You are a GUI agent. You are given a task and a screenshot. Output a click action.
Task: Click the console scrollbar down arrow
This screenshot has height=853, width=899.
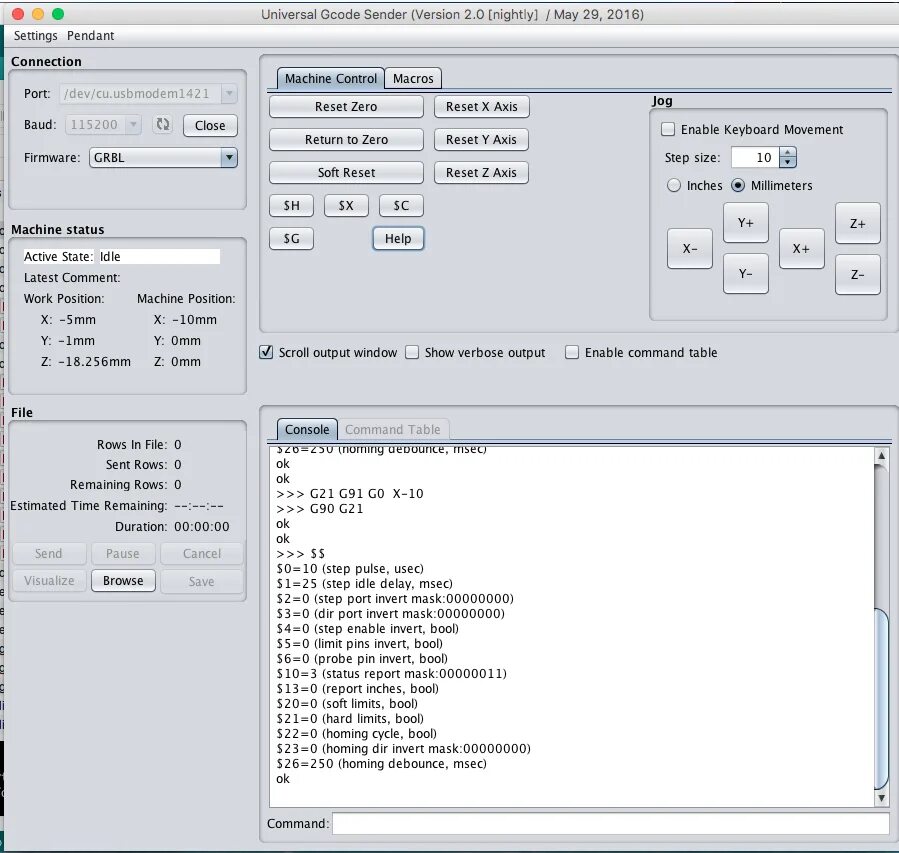pyautogui.click(x=881, y=798)
